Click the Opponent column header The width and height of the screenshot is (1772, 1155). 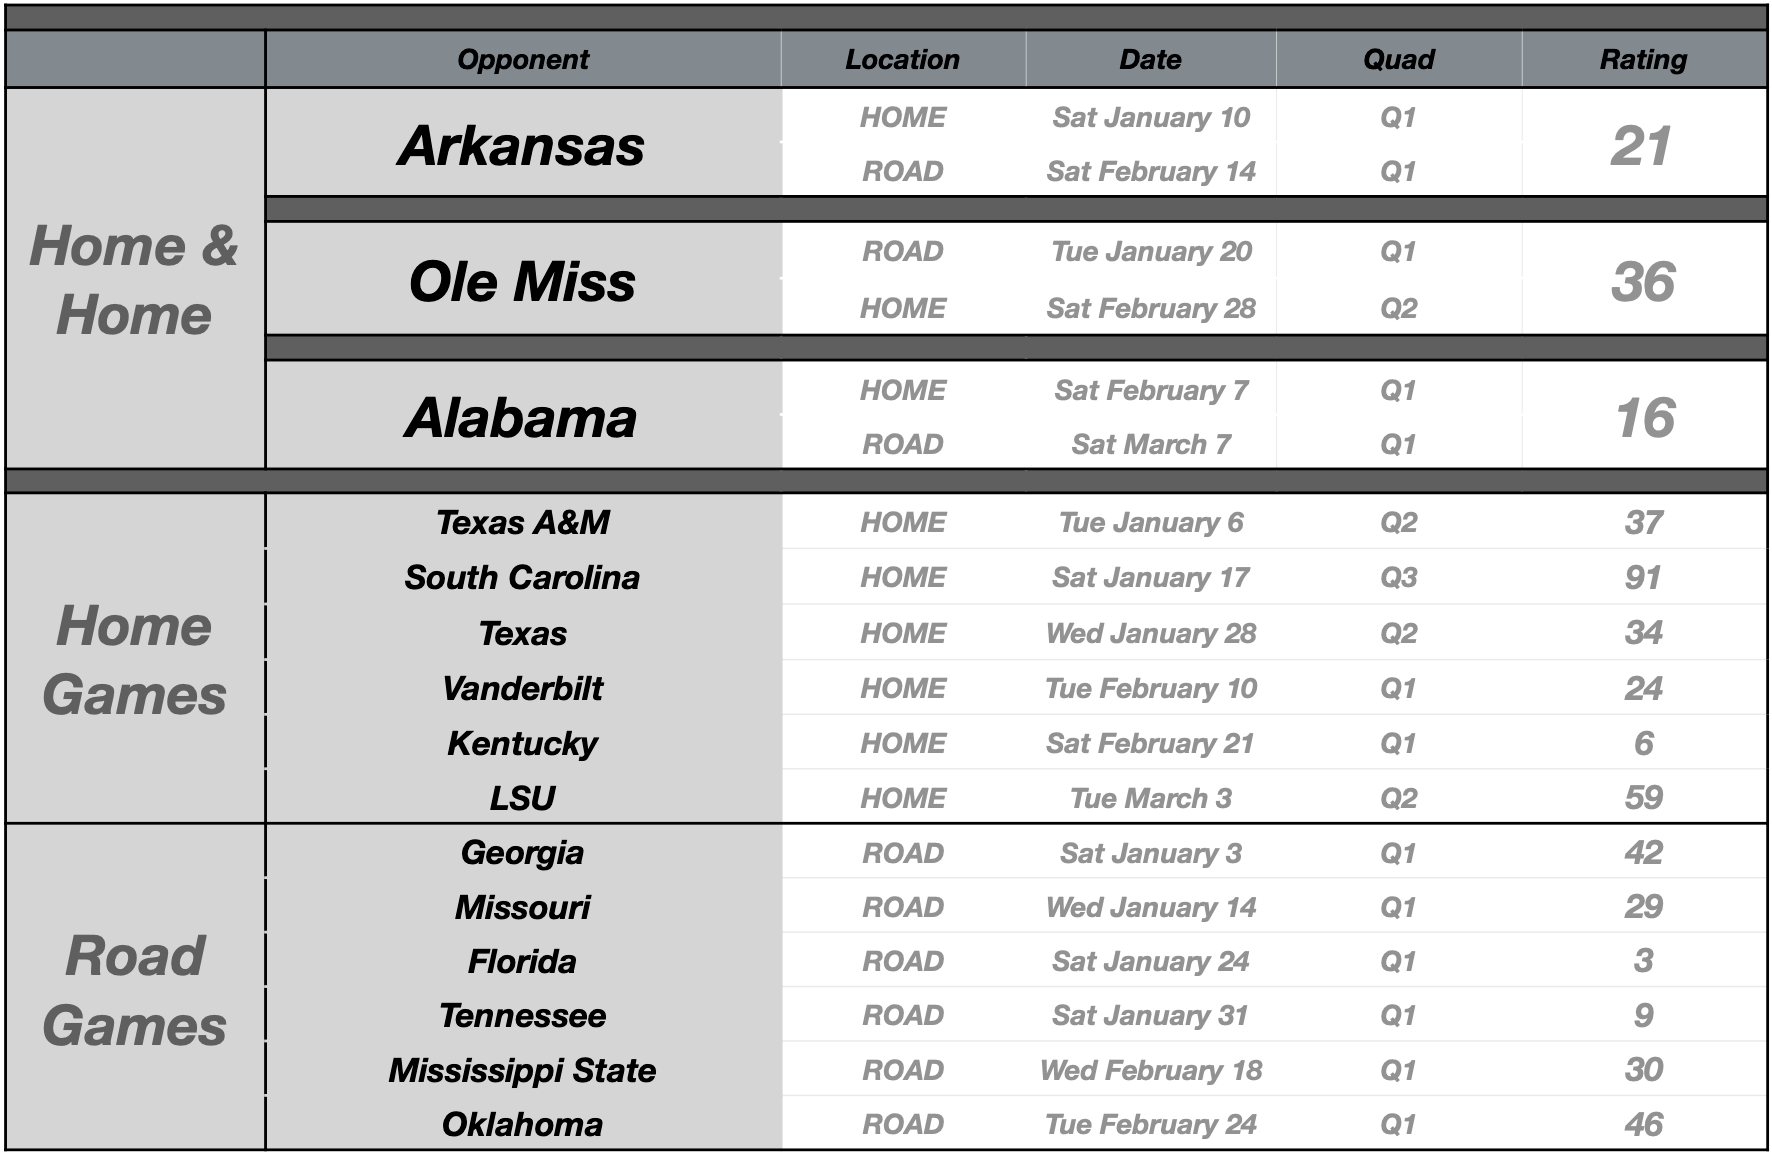pyautogui.click(x=523, y=60)
